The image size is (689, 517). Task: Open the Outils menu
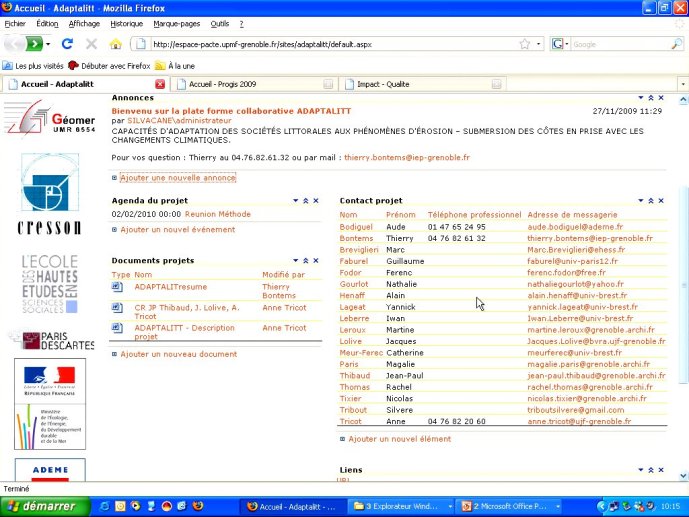pyautogui.click(x=219, y=24)
